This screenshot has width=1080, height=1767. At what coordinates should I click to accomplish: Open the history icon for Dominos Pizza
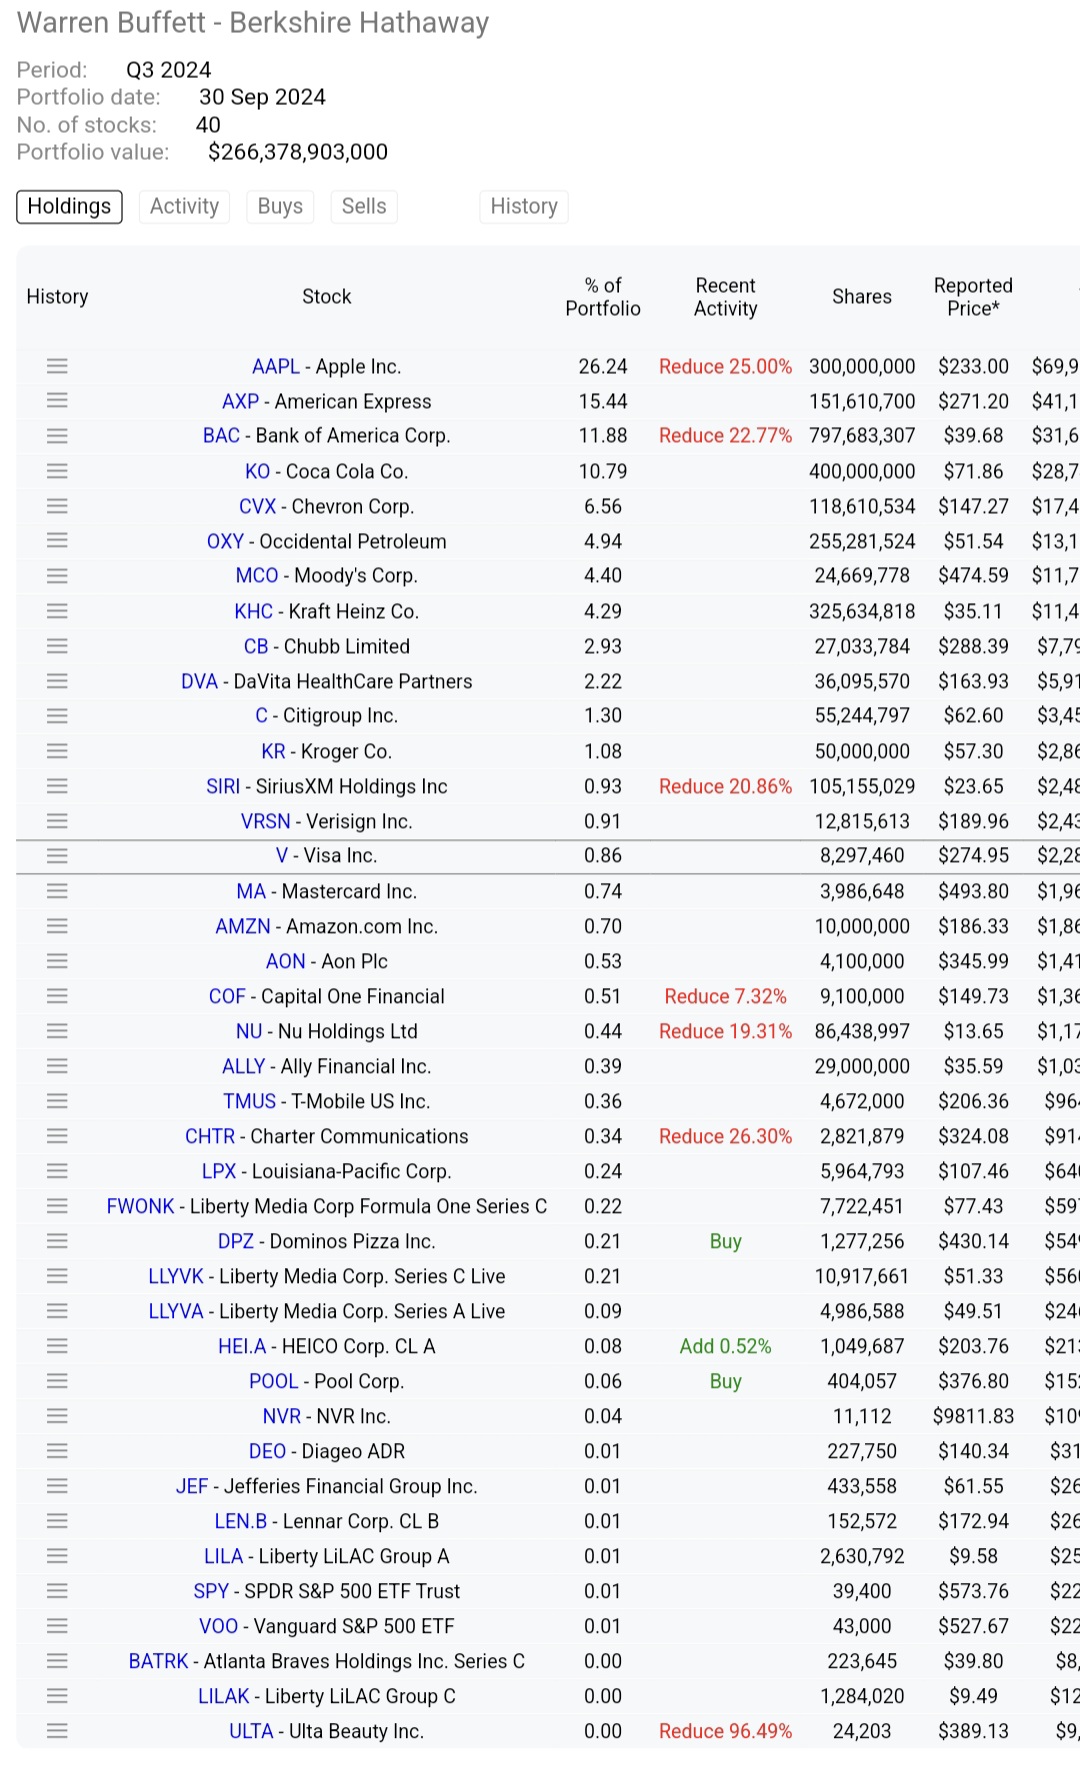click(57, 1241)
